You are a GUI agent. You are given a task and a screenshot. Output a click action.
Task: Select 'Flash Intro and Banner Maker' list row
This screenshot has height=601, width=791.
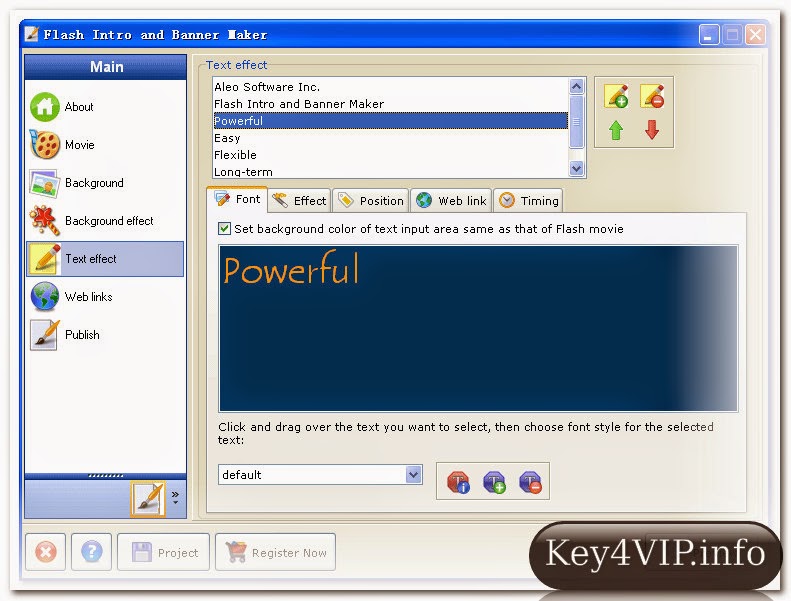point(390,104)
